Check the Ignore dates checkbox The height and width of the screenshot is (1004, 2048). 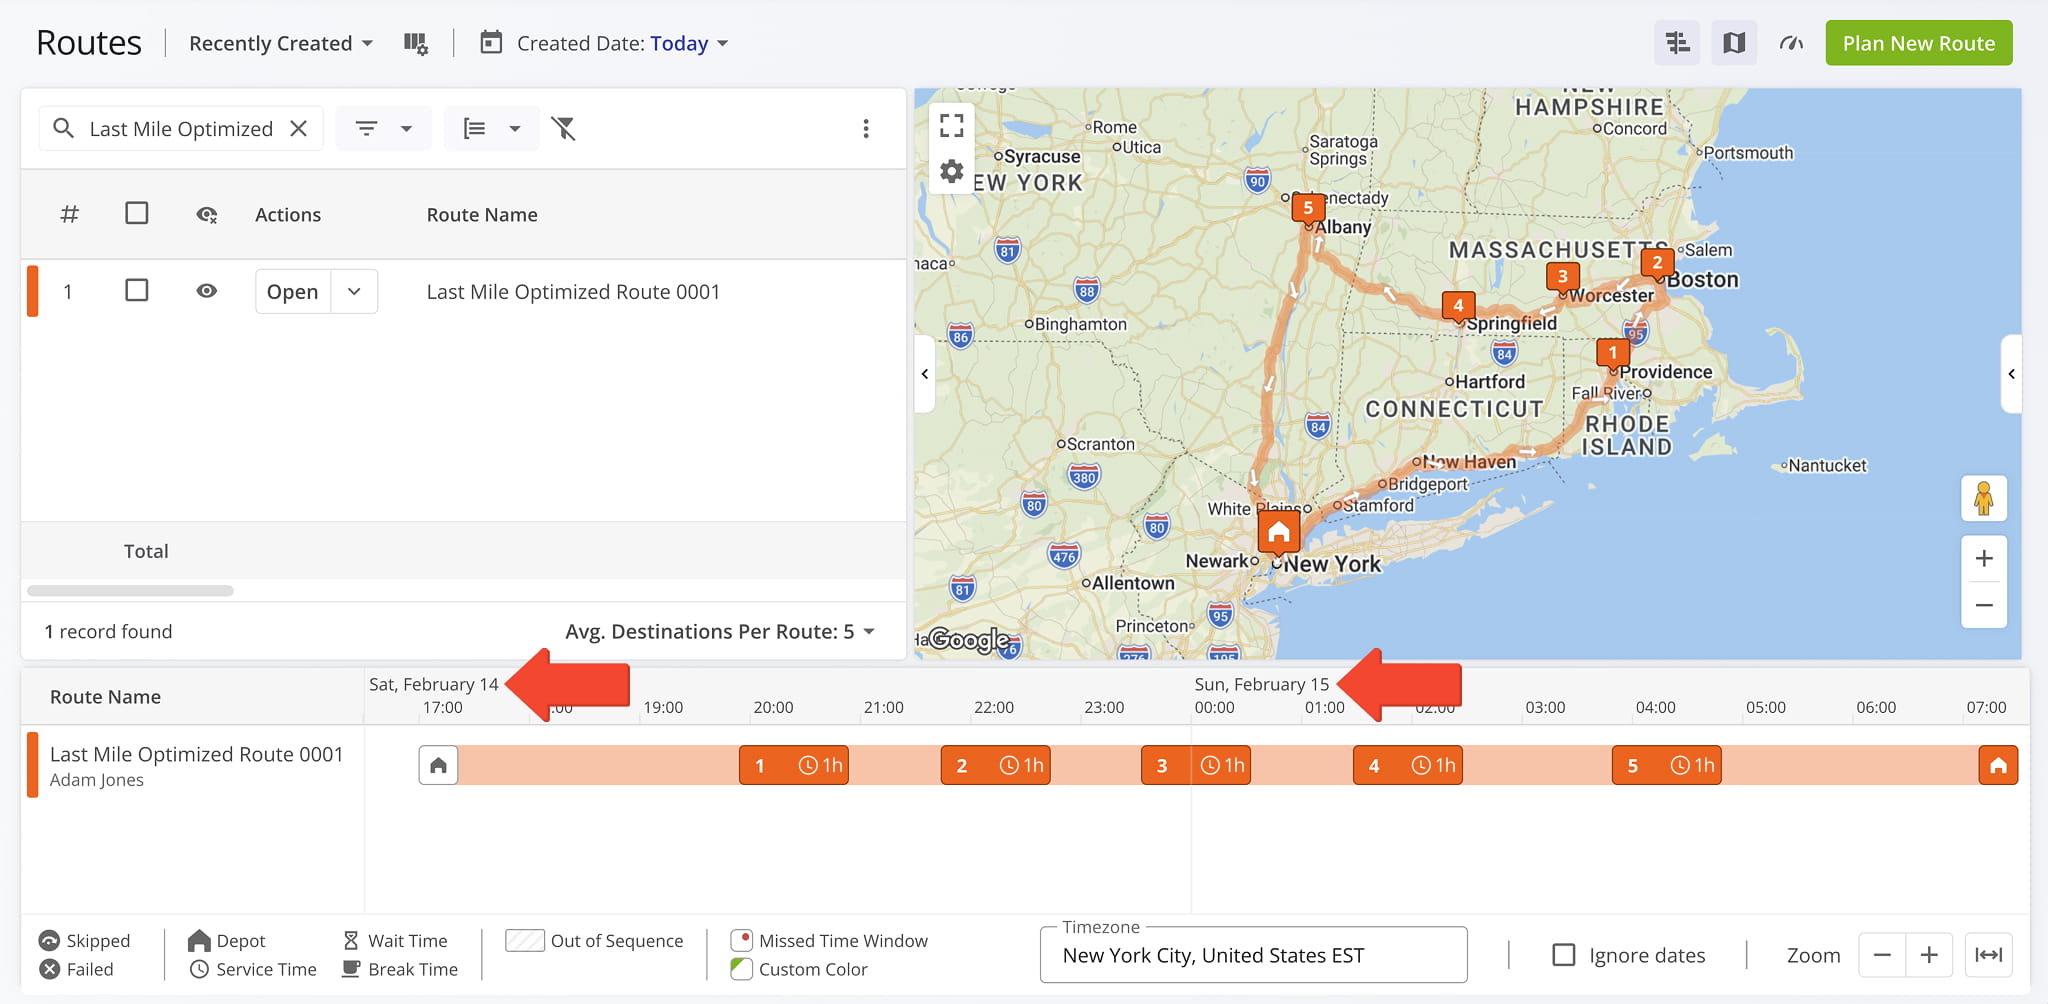(1563, 955)
